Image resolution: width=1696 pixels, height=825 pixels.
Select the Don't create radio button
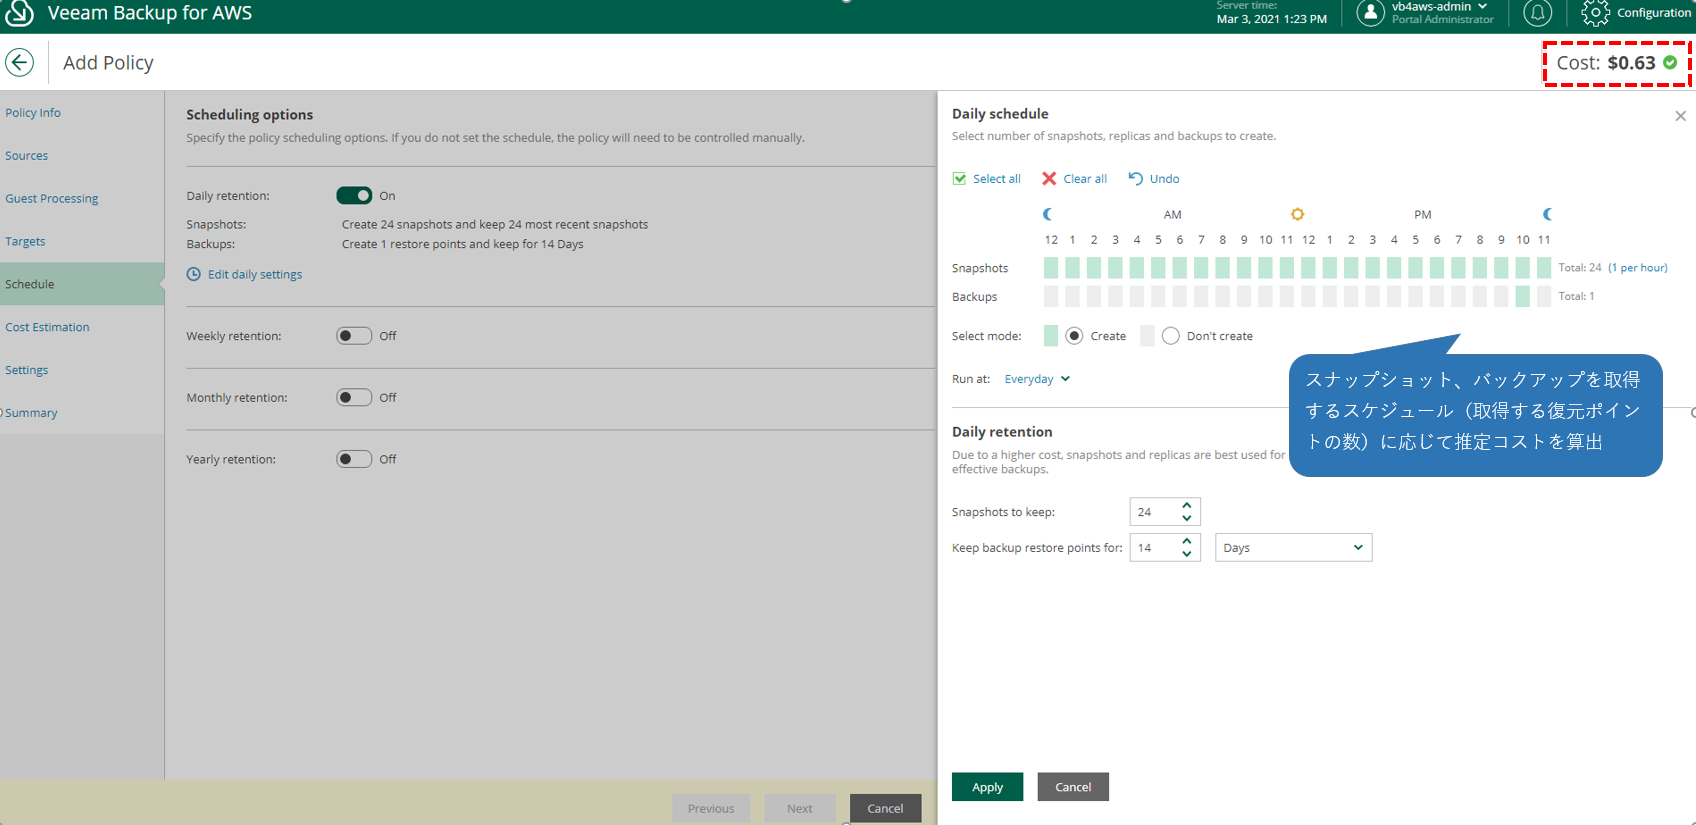(x=1171, y=336)
